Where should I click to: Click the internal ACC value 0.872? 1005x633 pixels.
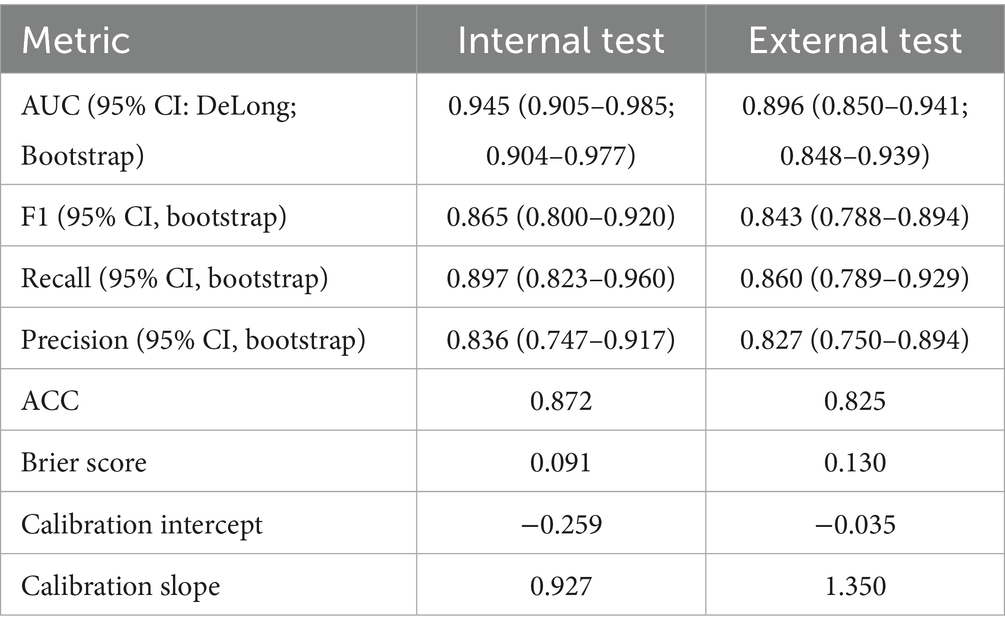click(x=560, y=401)
